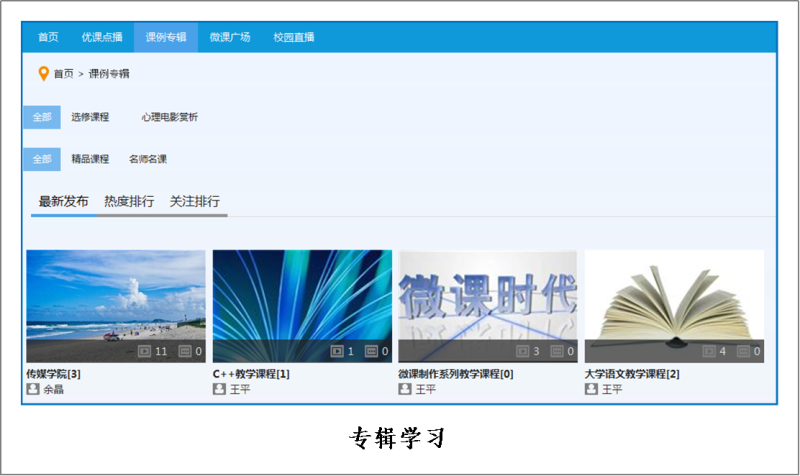Screen dimensions: 800x476
Task: Select 全部 in the 精品课程 filter row
Action: coord(42,159)
